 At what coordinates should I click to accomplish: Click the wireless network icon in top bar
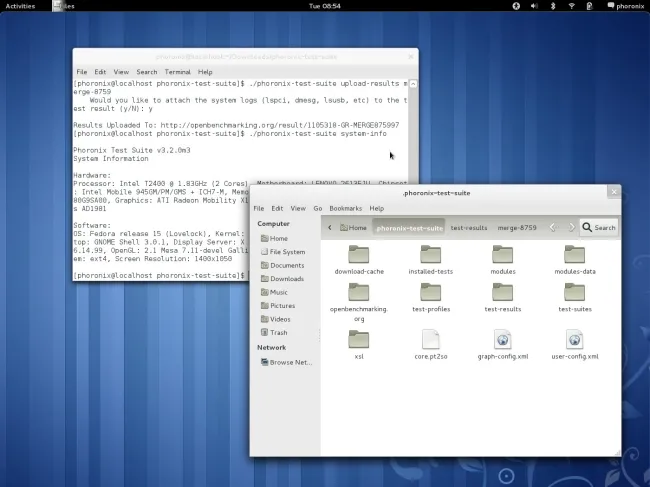pyautogui.click(x=571, y=6)
